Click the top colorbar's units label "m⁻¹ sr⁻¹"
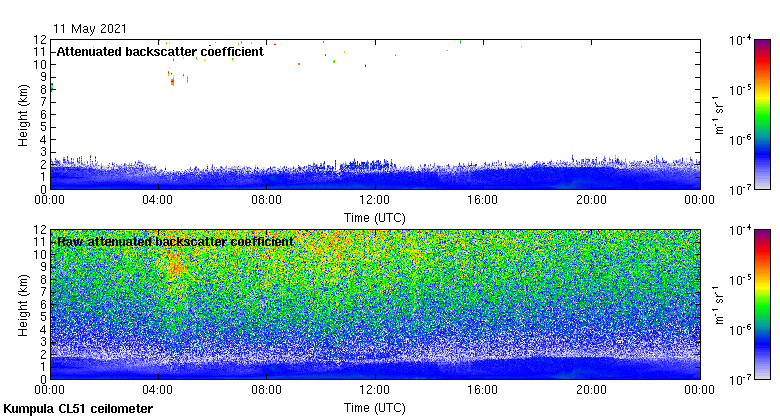Image resolution: width=780 pixels, height=420 pixels. (x=715, y=113)
